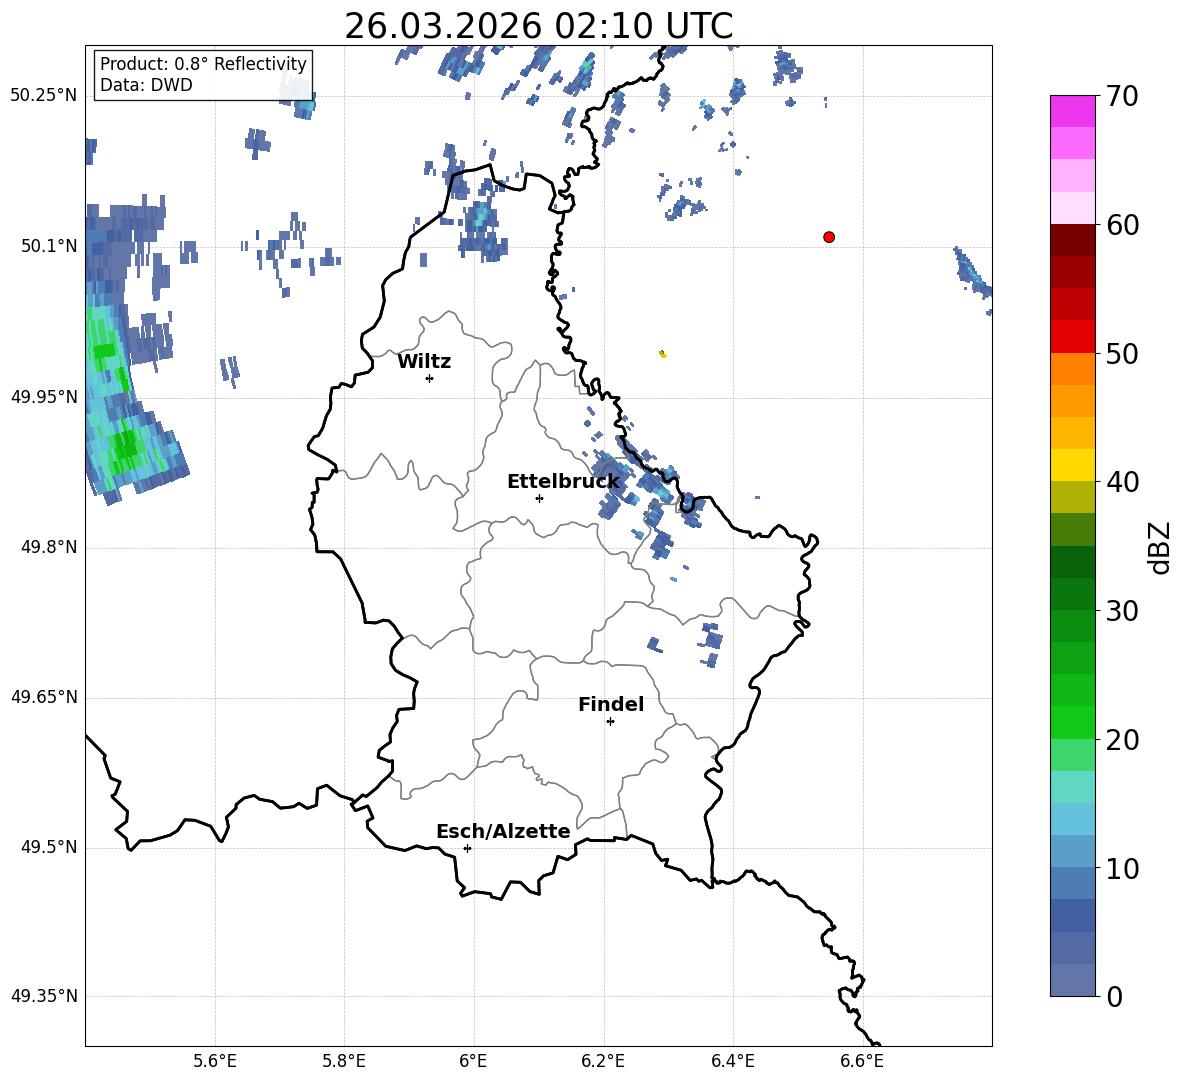This screenshot has height=1081, width=1184.
Task: Click the 'Ettelbruck' city label
Action: [x=563, y=482]
